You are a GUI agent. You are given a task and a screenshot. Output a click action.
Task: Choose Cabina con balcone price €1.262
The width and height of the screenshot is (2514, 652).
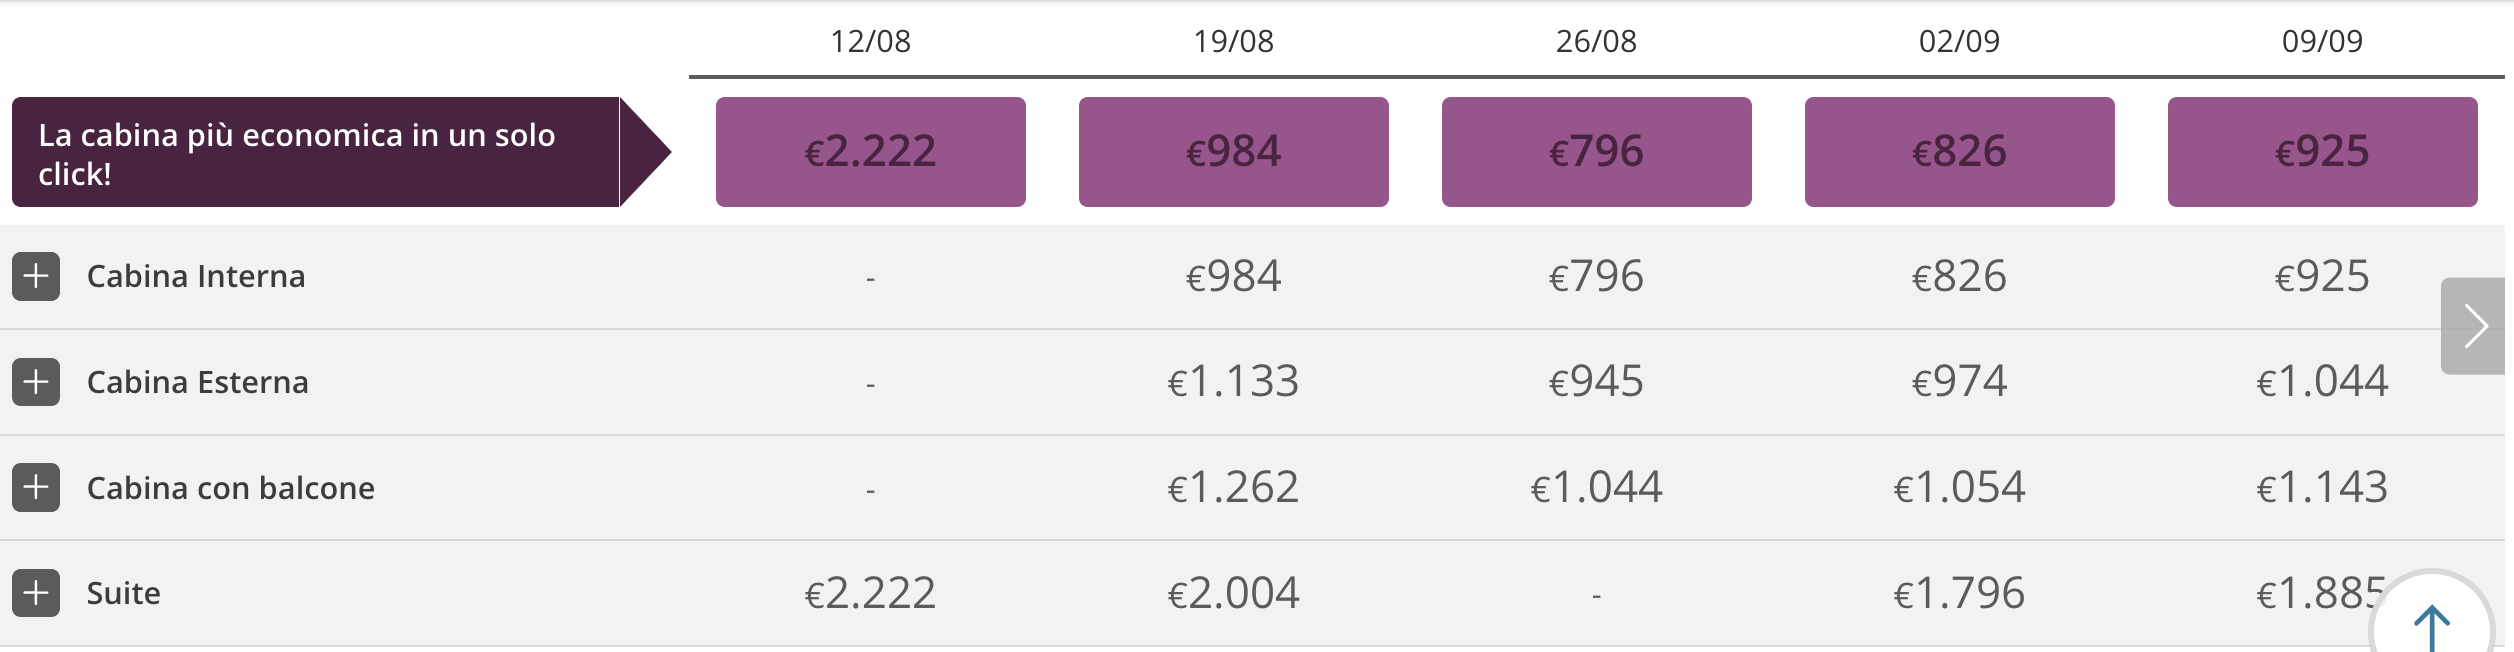[1234, 488]
